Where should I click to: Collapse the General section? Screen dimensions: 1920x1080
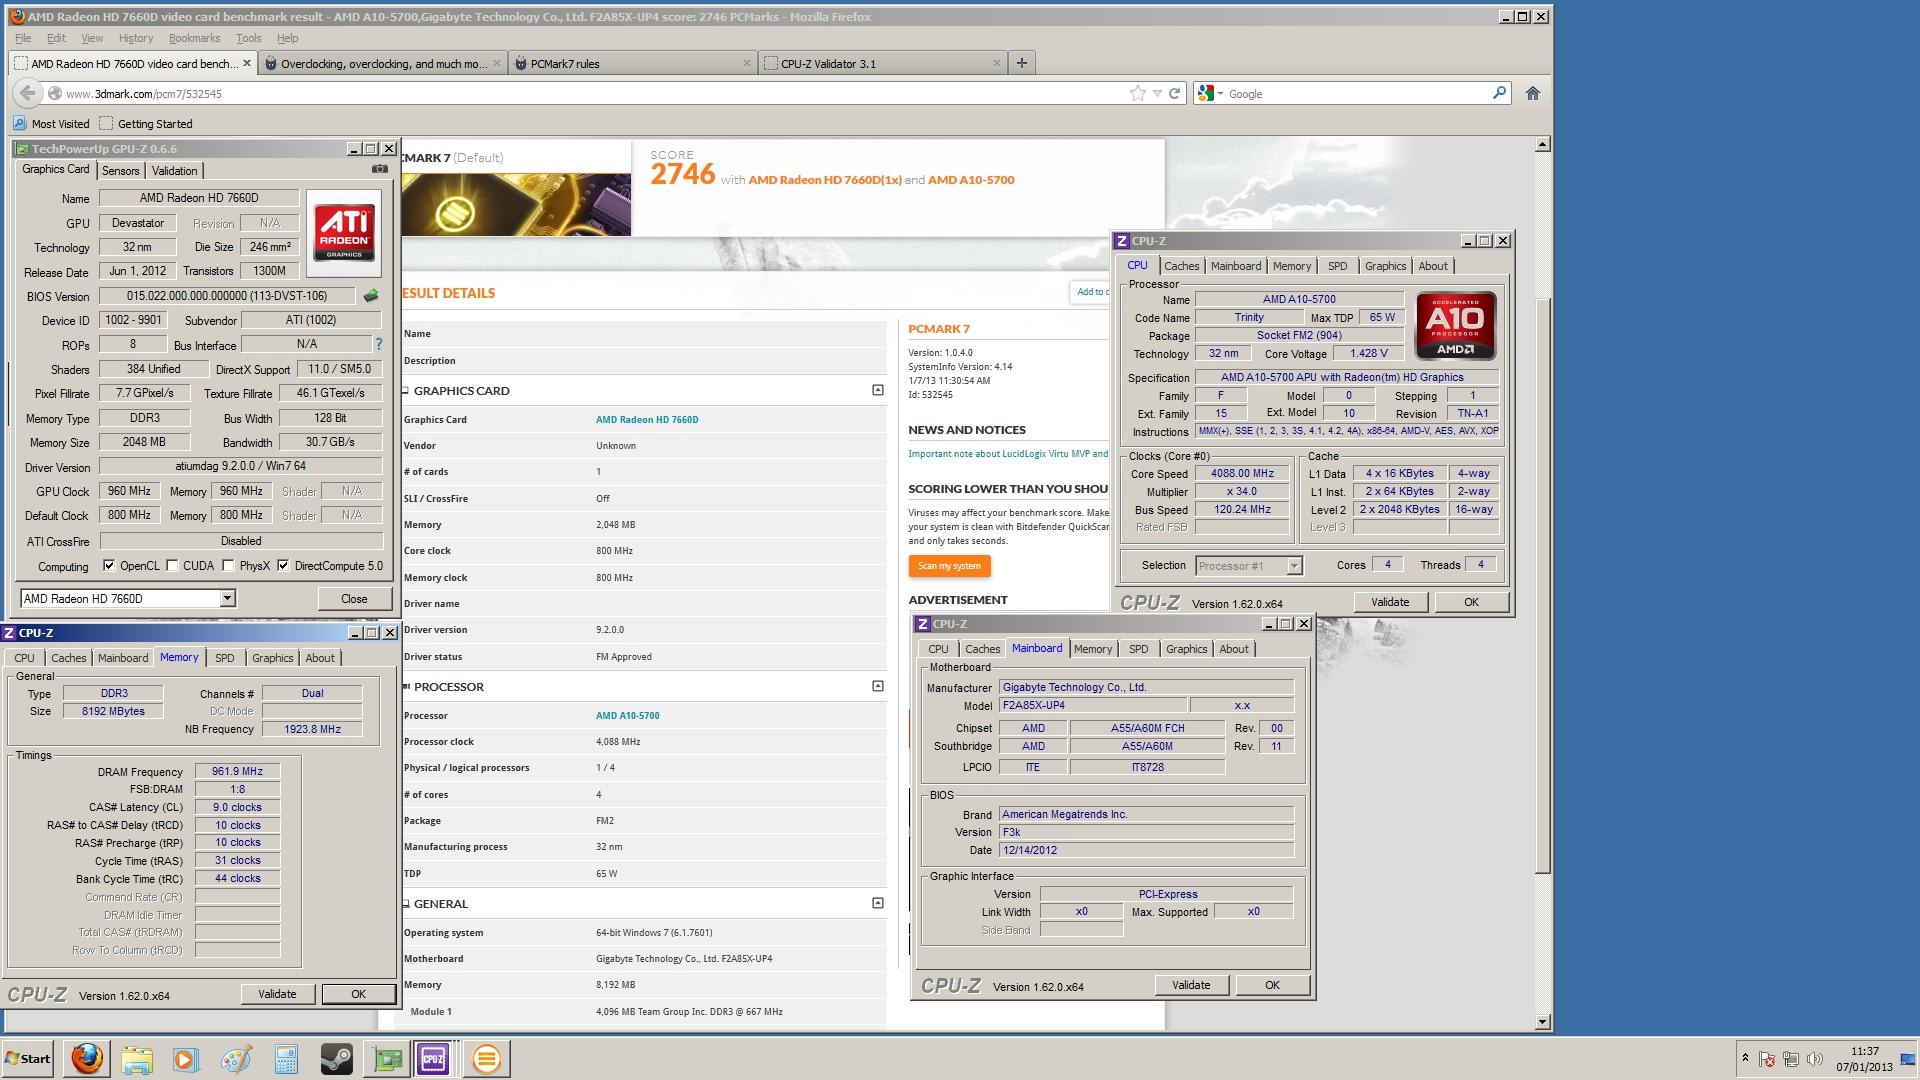coord(877,903)
